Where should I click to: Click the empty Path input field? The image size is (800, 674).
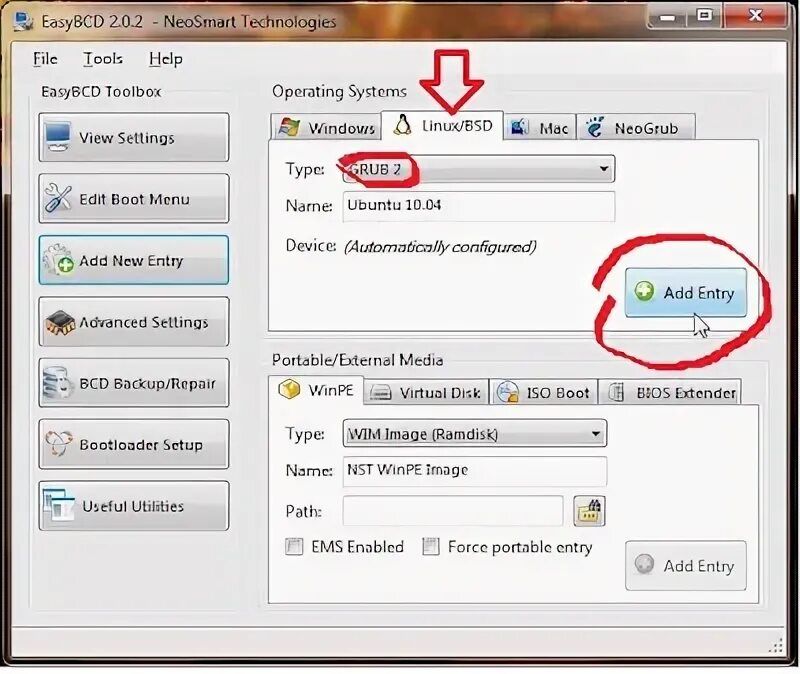click(x=453, y=510)
